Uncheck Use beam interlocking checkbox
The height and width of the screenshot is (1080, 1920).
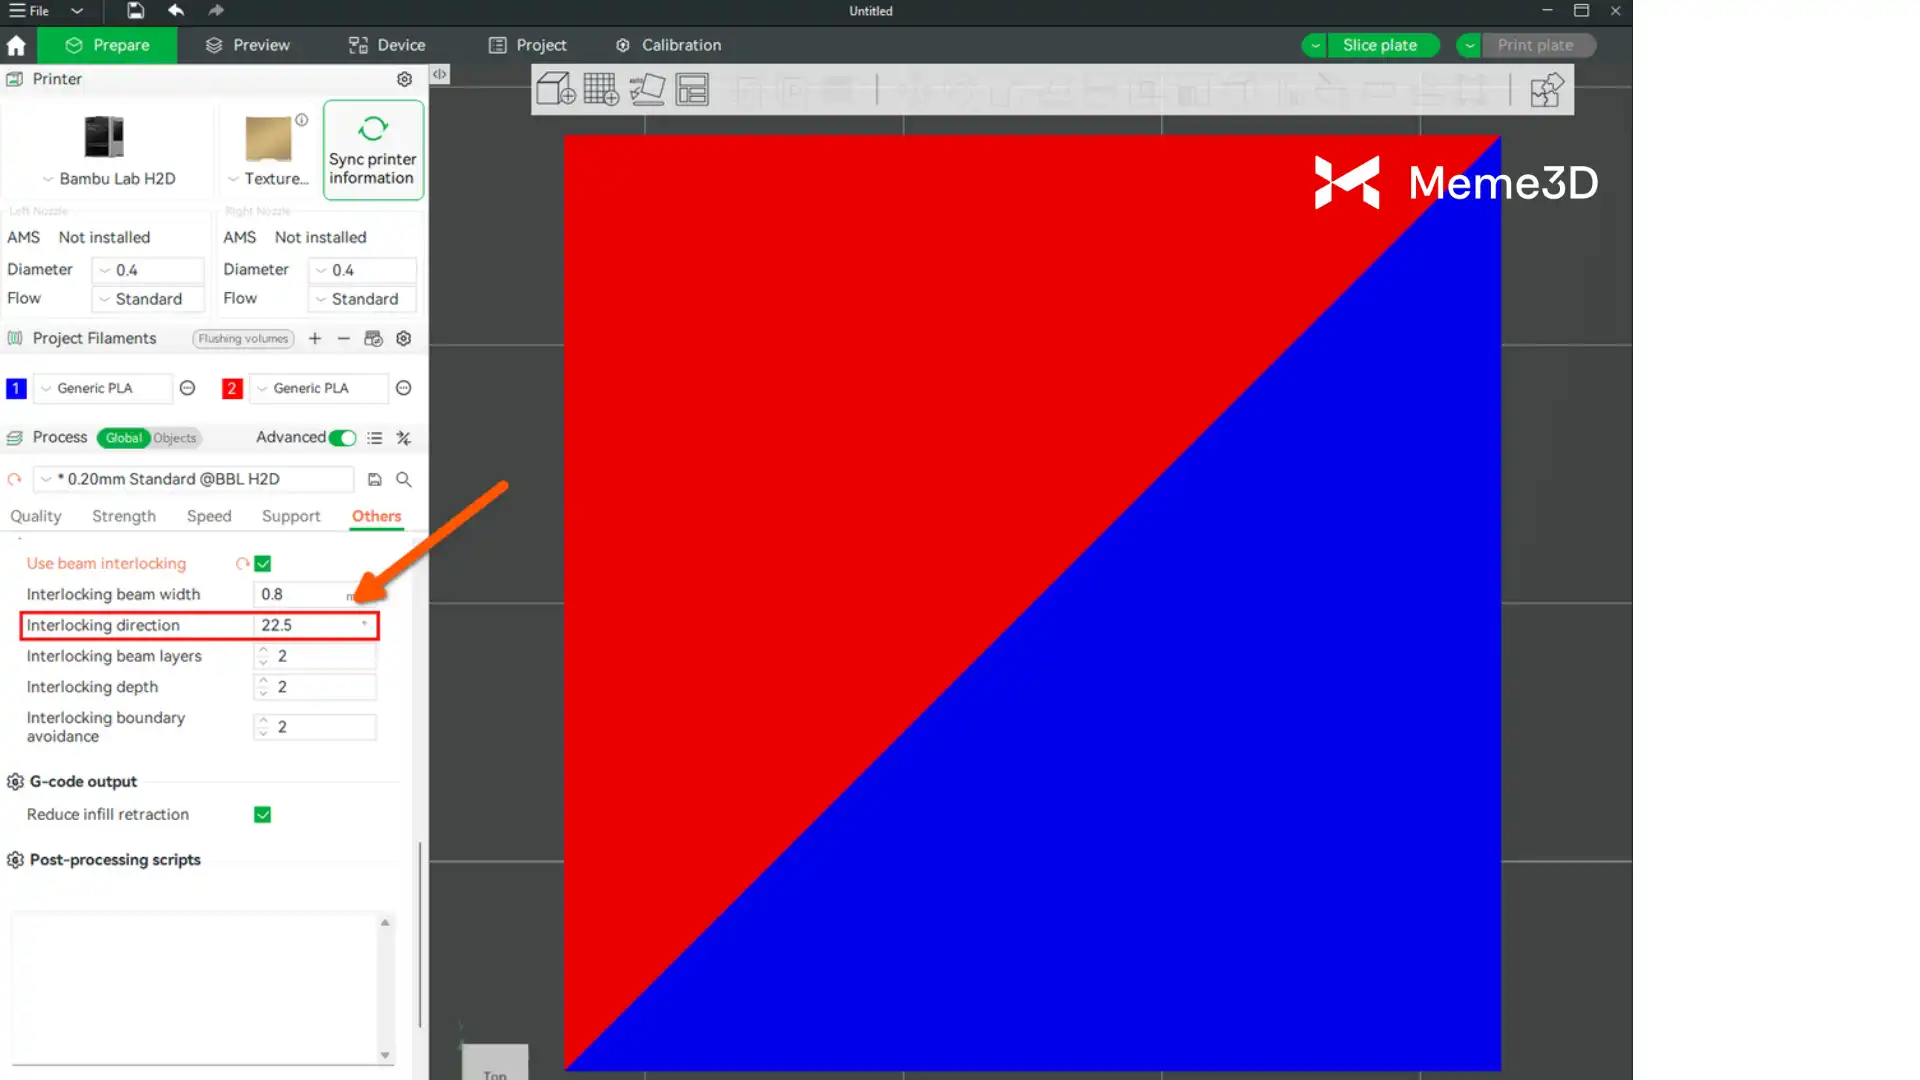263,564
